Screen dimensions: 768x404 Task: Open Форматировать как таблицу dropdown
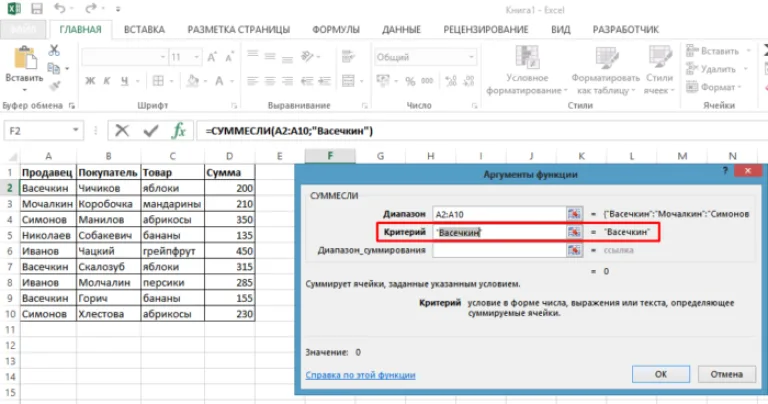coord(605,71)
